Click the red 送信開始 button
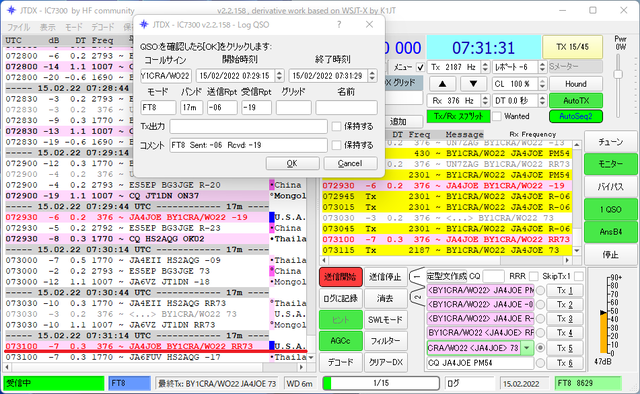Screen dimensions: 640x394 tap(340, 277)
